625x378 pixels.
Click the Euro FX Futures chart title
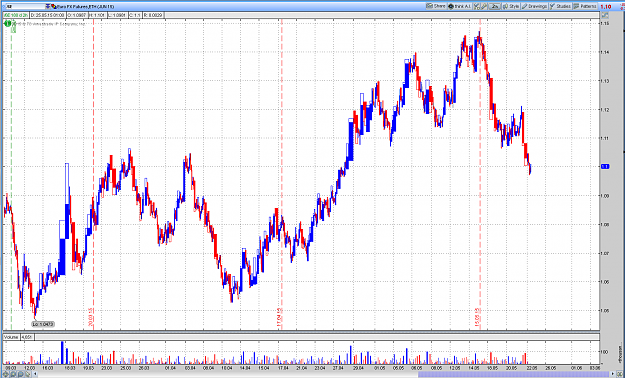(86, 7)
